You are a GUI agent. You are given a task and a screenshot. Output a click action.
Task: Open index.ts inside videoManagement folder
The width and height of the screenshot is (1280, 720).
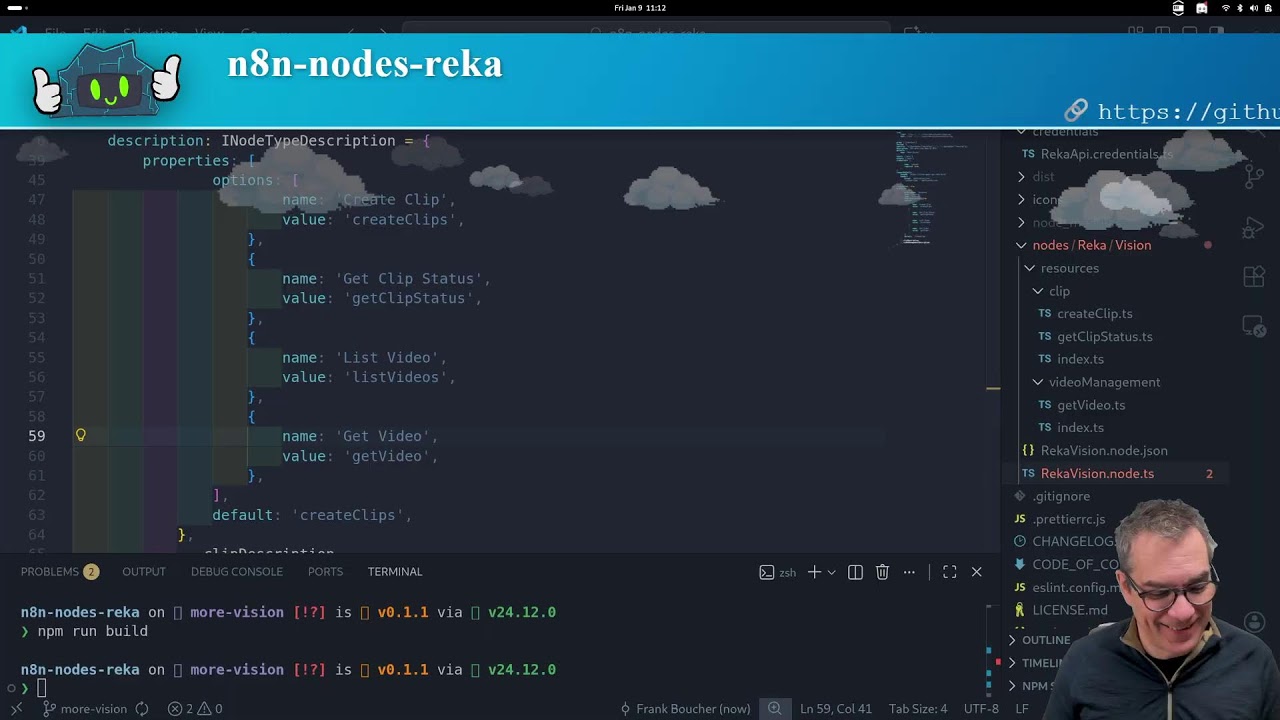(x=1081, y=428)
